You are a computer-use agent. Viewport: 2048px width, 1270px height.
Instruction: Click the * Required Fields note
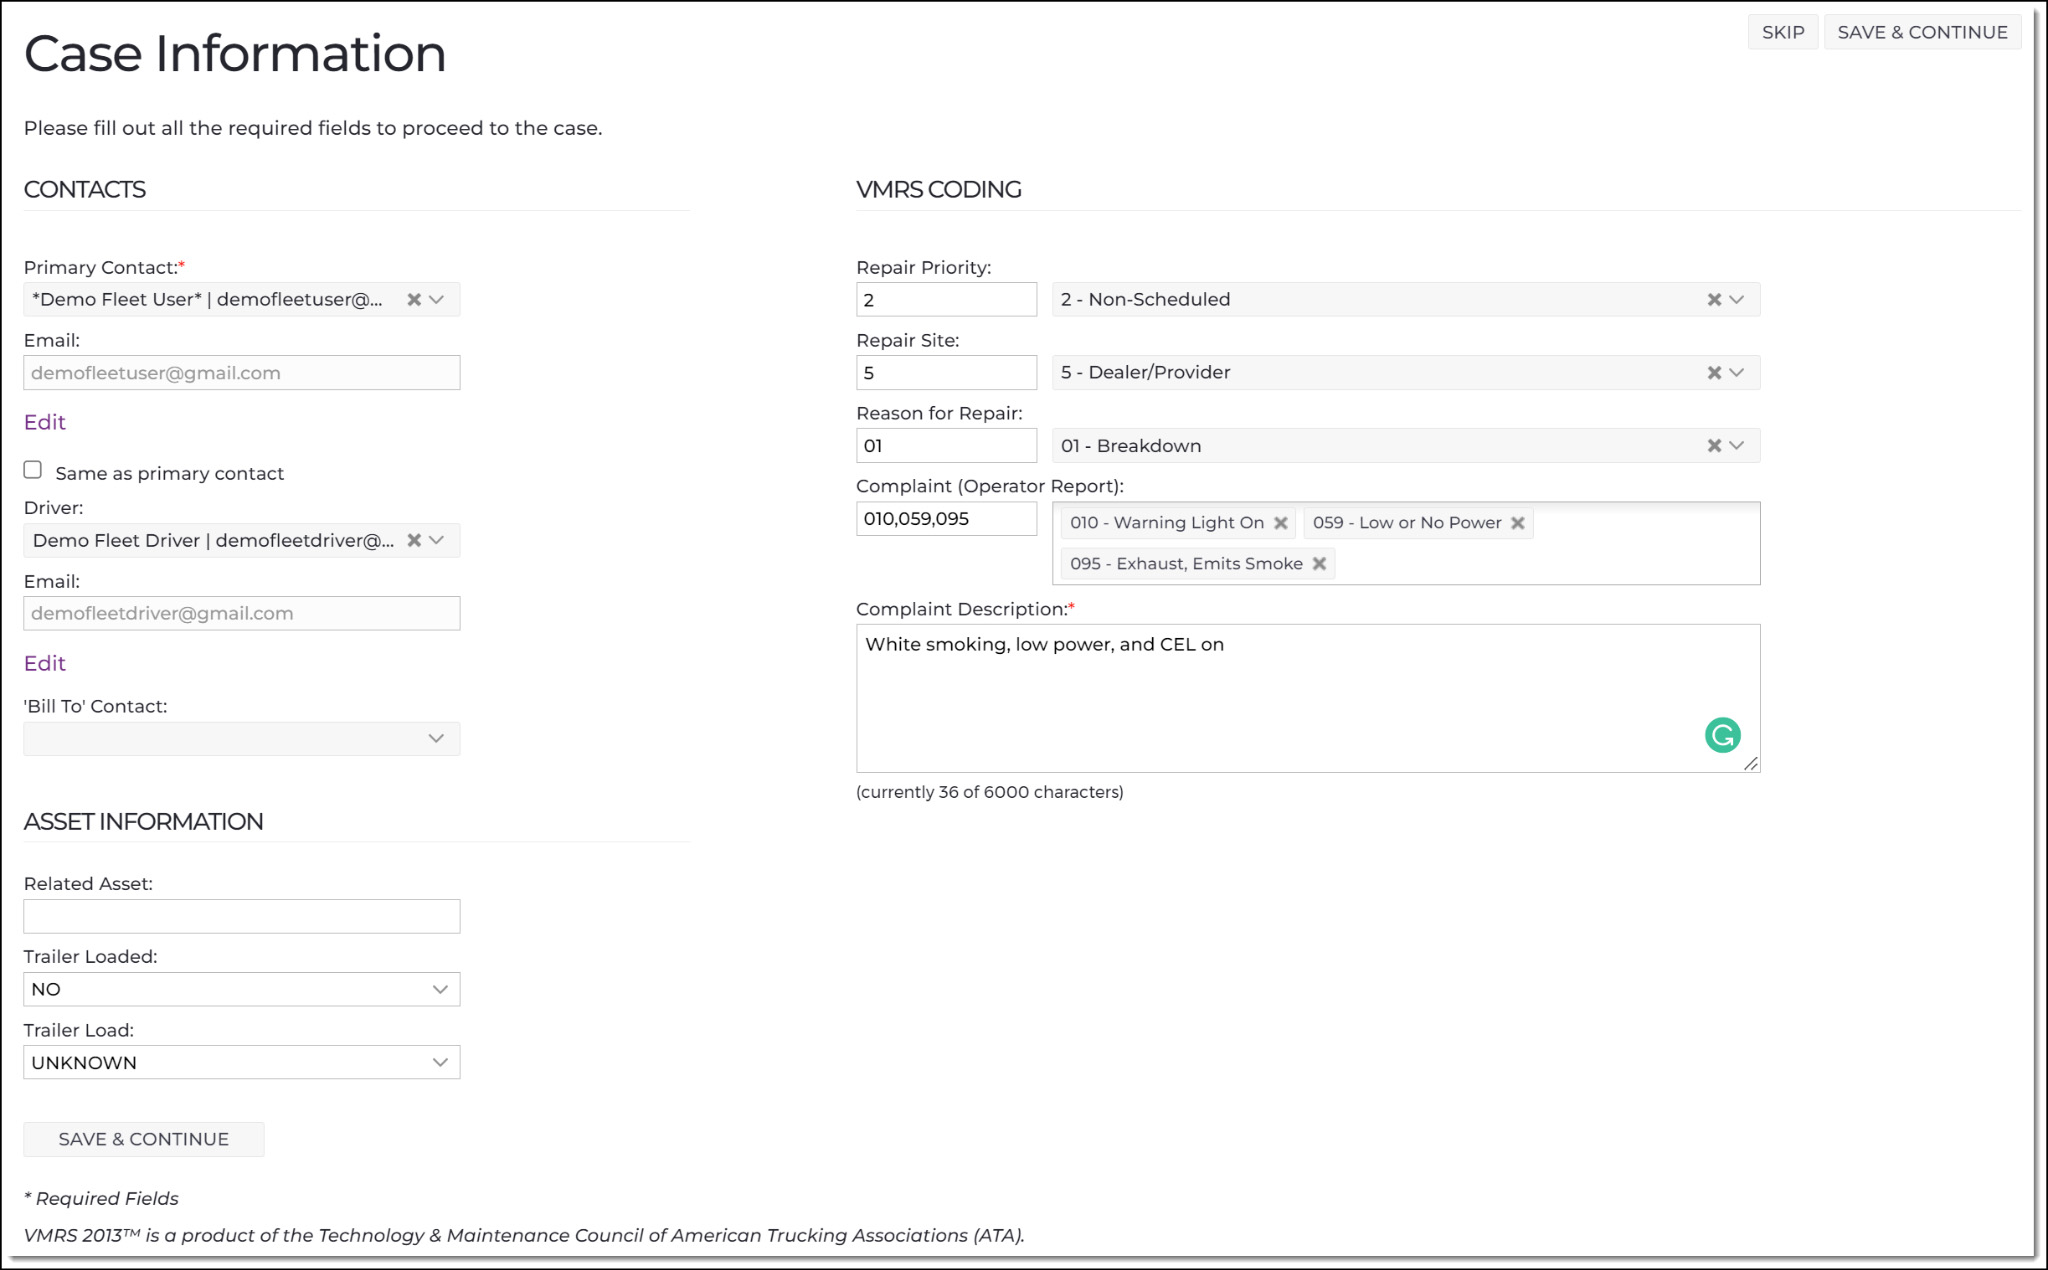(x=101, y=1199)
